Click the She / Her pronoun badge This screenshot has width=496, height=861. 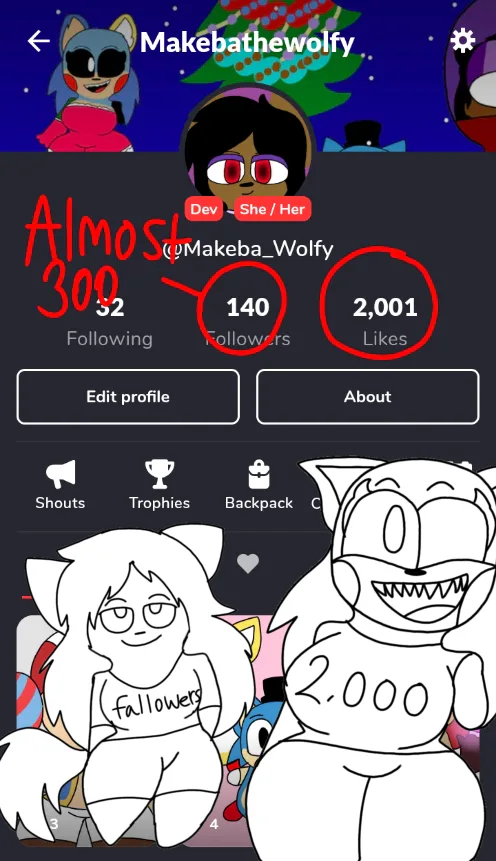(x=272, y=209)
